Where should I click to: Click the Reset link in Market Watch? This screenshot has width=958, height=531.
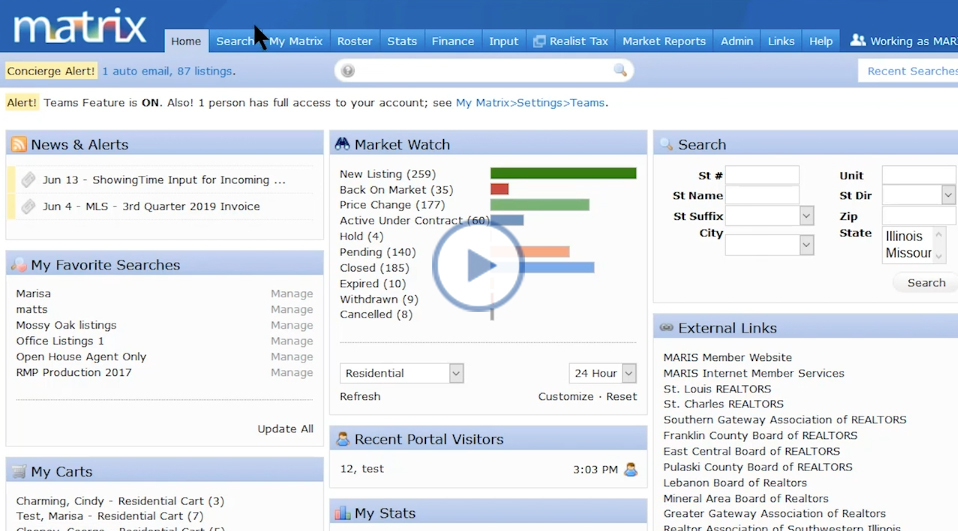621,397
